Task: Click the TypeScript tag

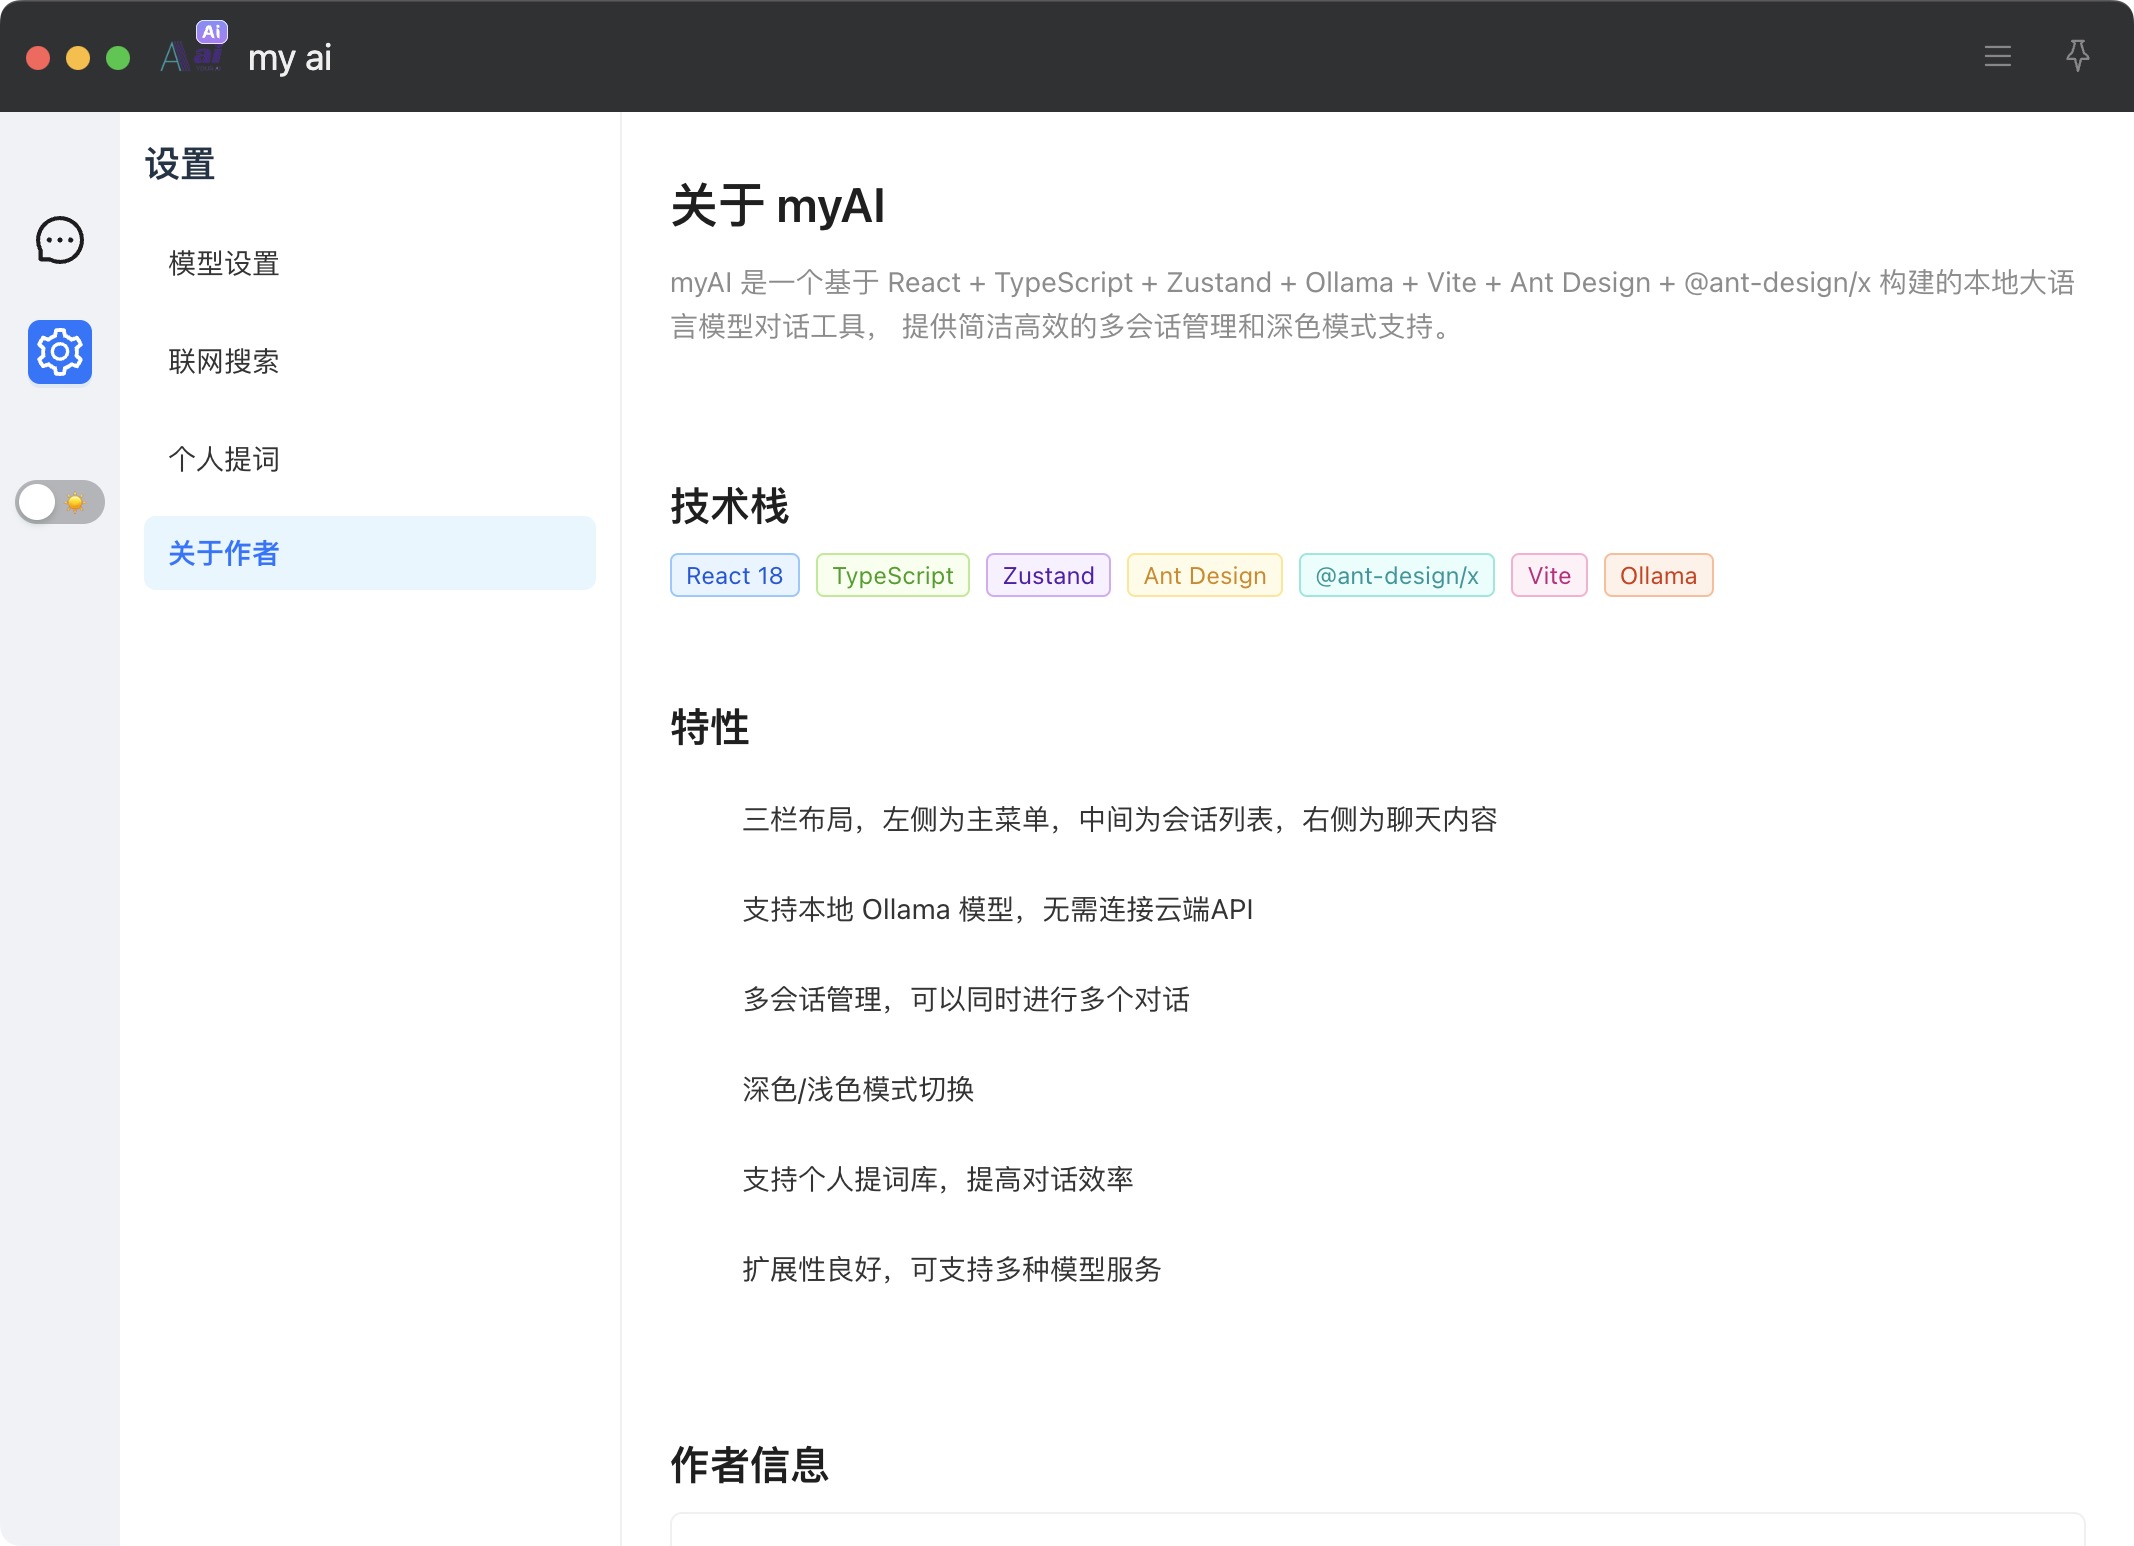Action: (892, 576)
